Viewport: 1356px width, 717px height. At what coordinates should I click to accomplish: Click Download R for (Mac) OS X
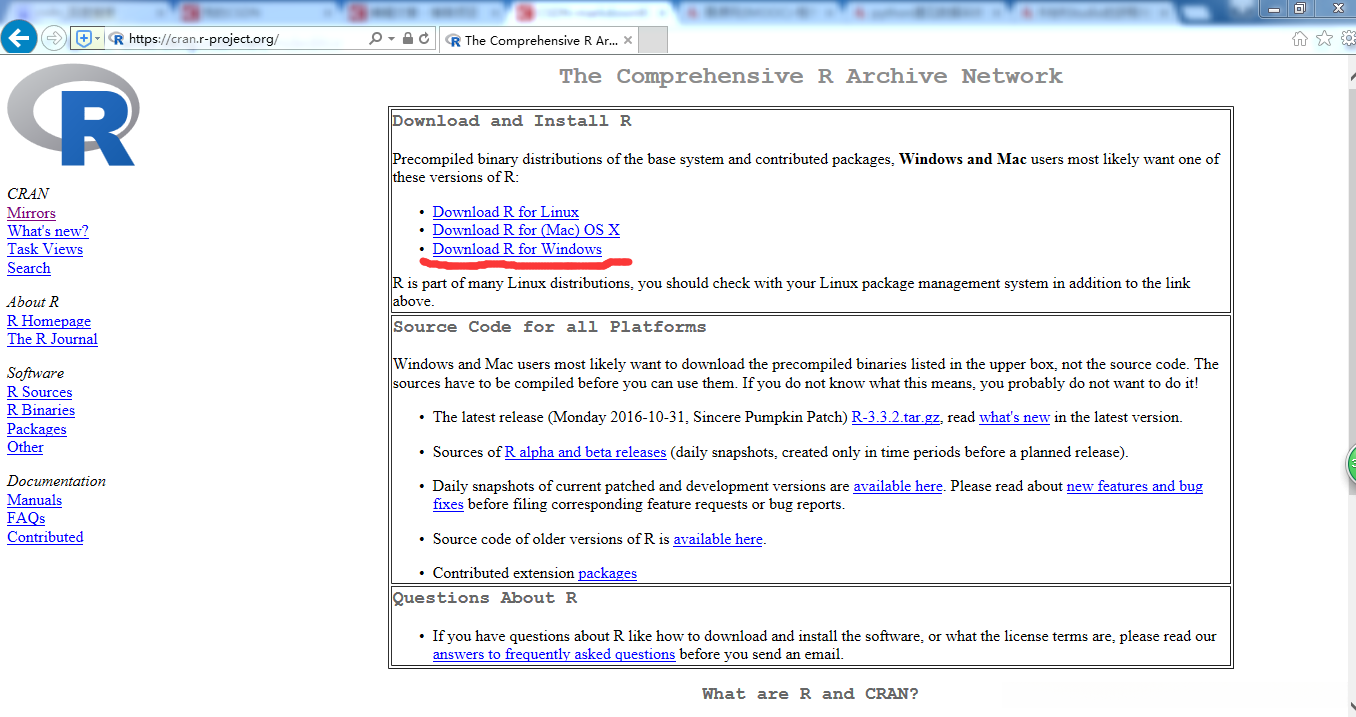(526, 230)
